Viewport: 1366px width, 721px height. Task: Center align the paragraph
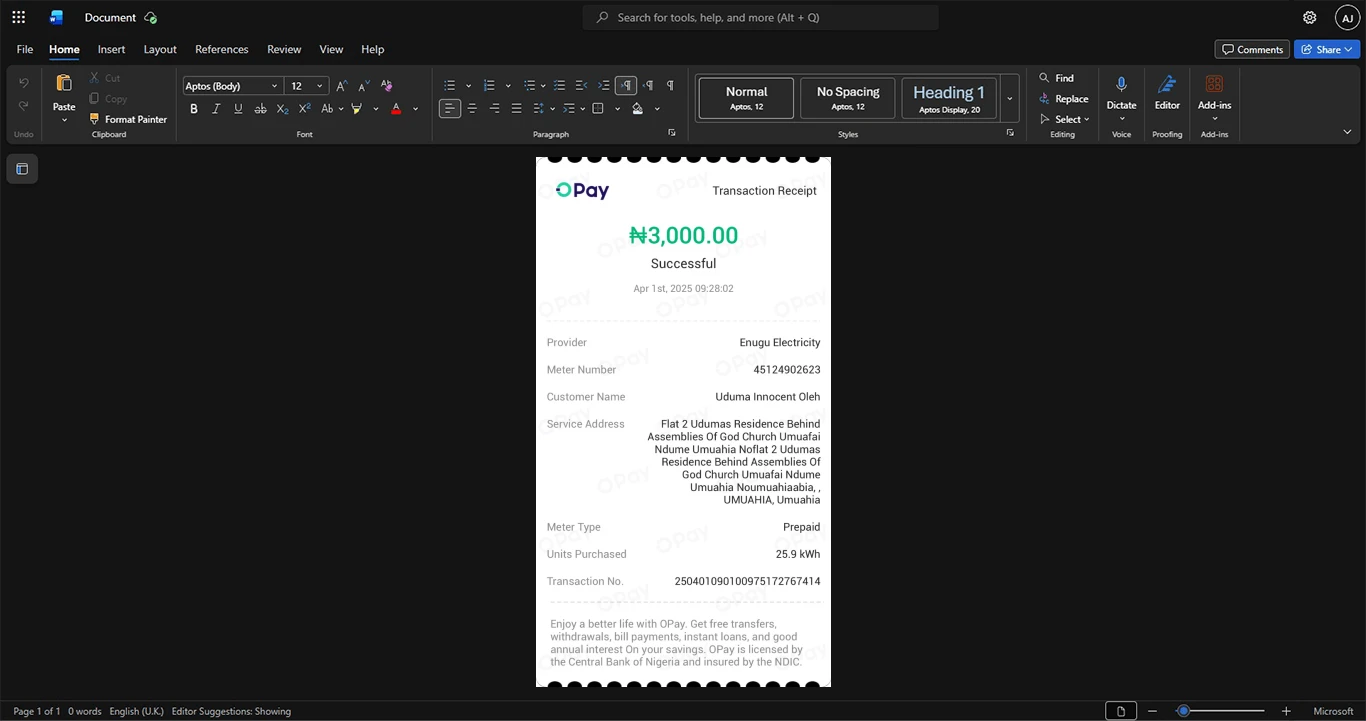[x=472, y=108]
